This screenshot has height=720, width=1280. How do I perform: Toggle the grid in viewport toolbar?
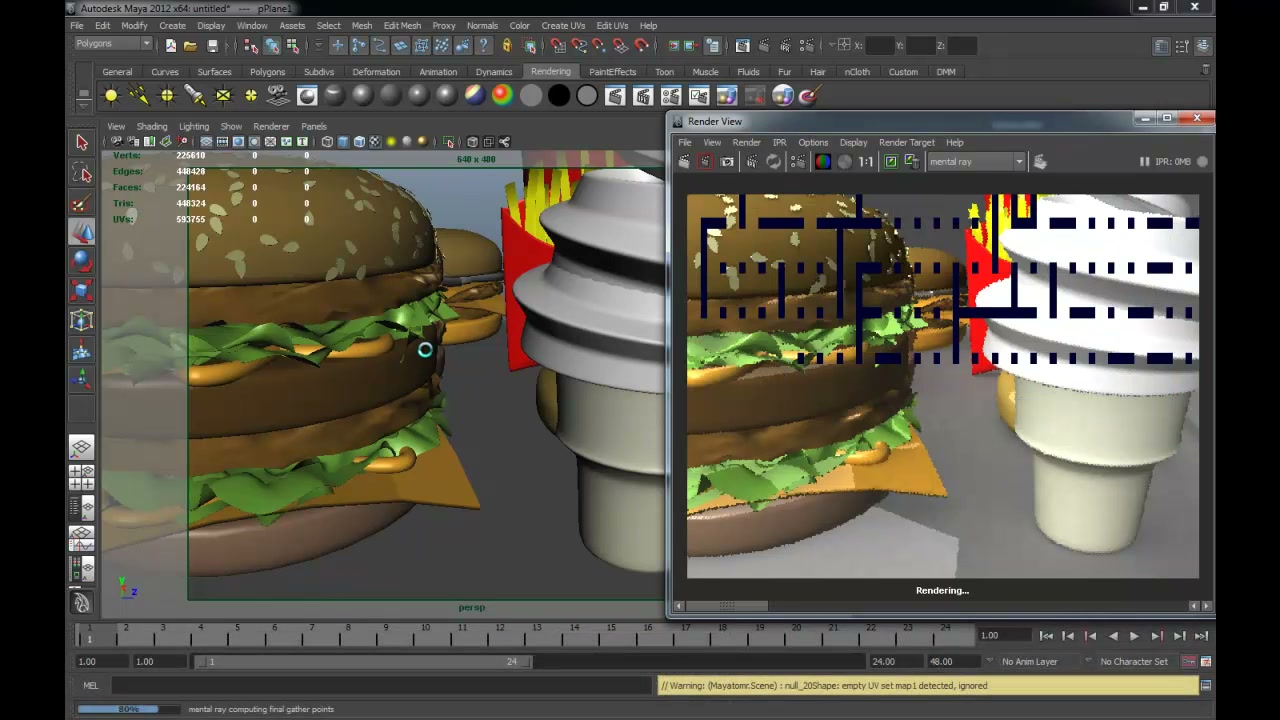pyautogui.click(x=206, y=142)
